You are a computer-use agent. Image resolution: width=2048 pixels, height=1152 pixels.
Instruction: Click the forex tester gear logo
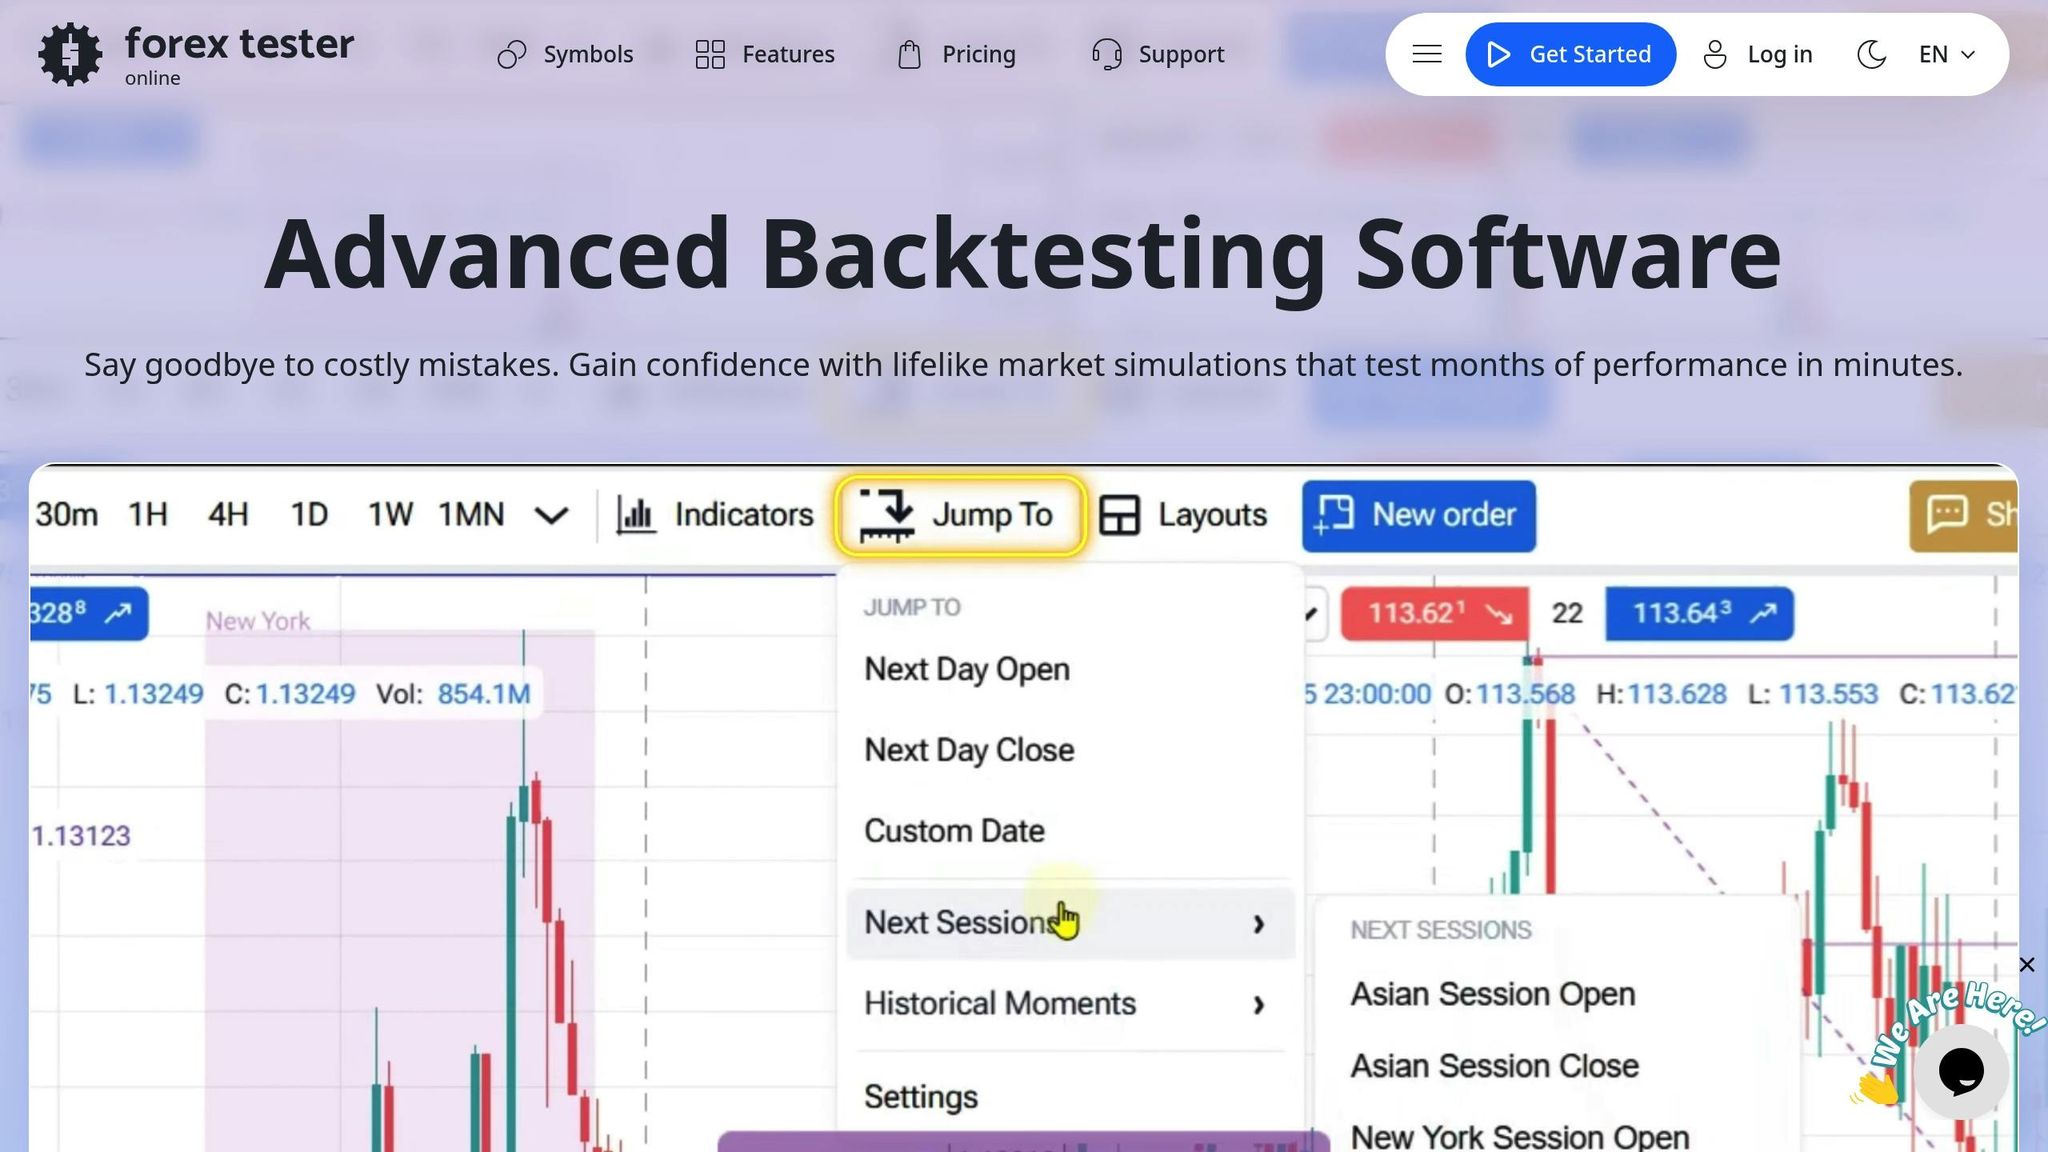point(69,54)
